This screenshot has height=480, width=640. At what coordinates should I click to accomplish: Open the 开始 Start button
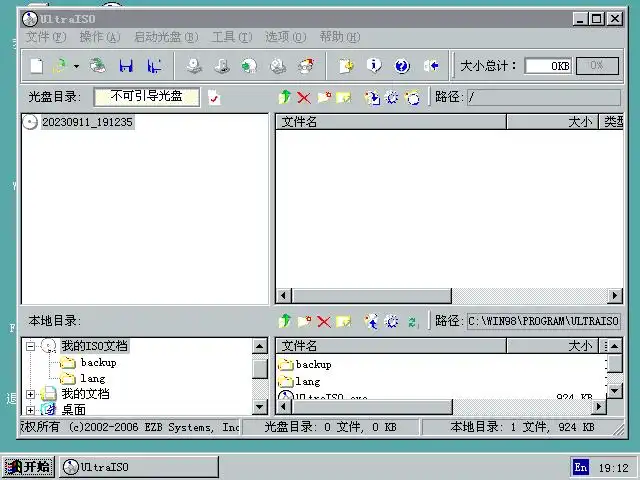tap(29, 467)
